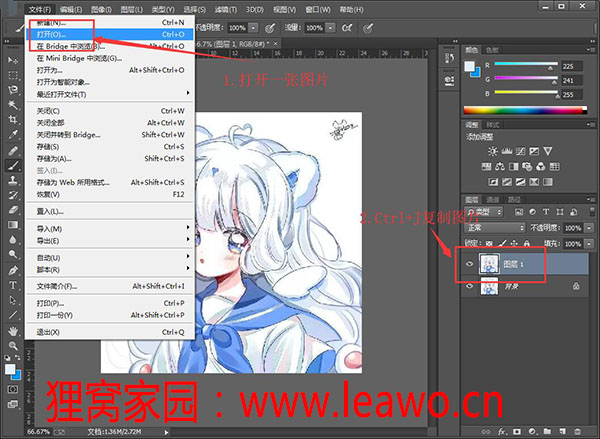Select the 图层 1 layer thumbnail
600x439 pixels.
[x=489, y=264]
